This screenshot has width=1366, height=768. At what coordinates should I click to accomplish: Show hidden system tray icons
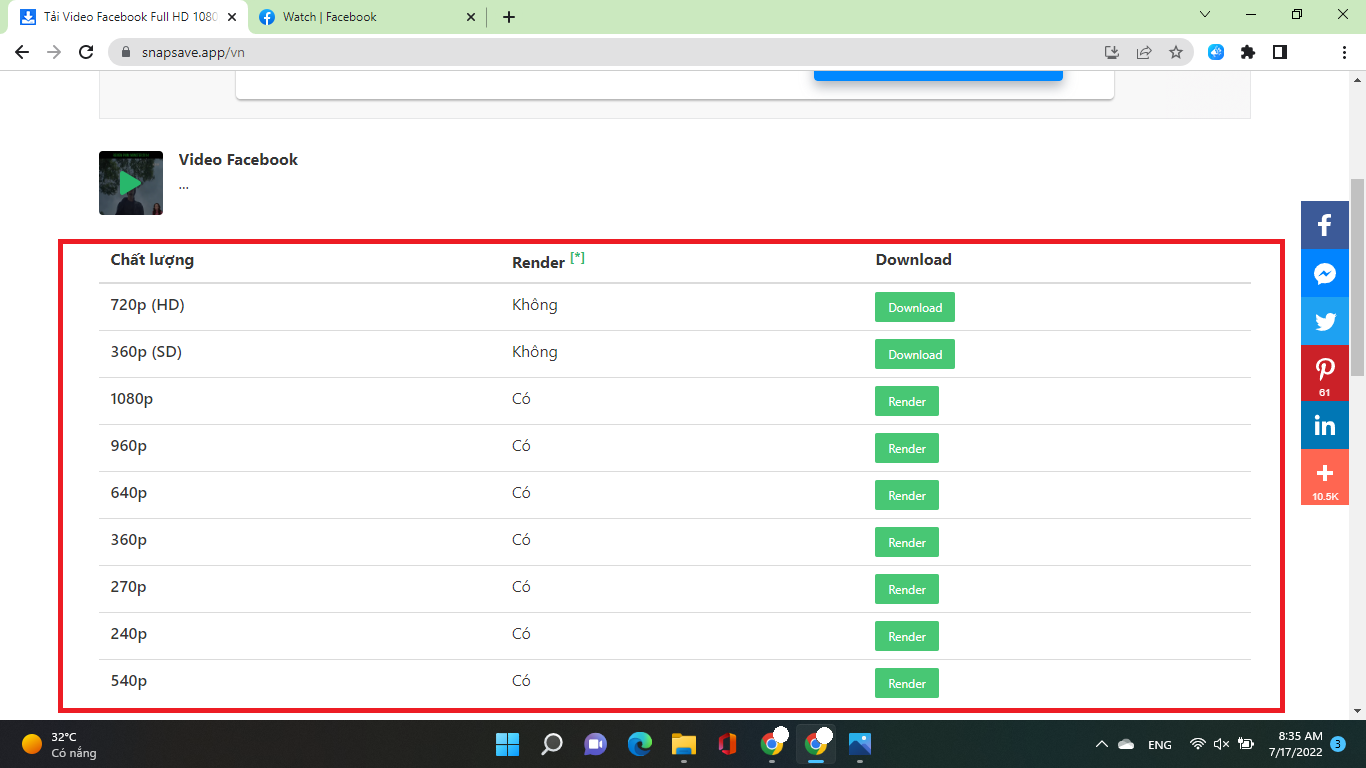coord(1101,744)
